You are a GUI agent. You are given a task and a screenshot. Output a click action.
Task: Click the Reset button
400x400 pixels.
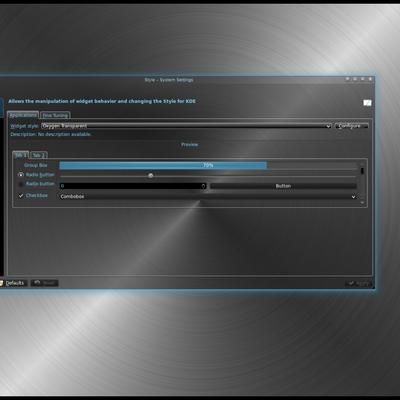[x=45, y=283]
